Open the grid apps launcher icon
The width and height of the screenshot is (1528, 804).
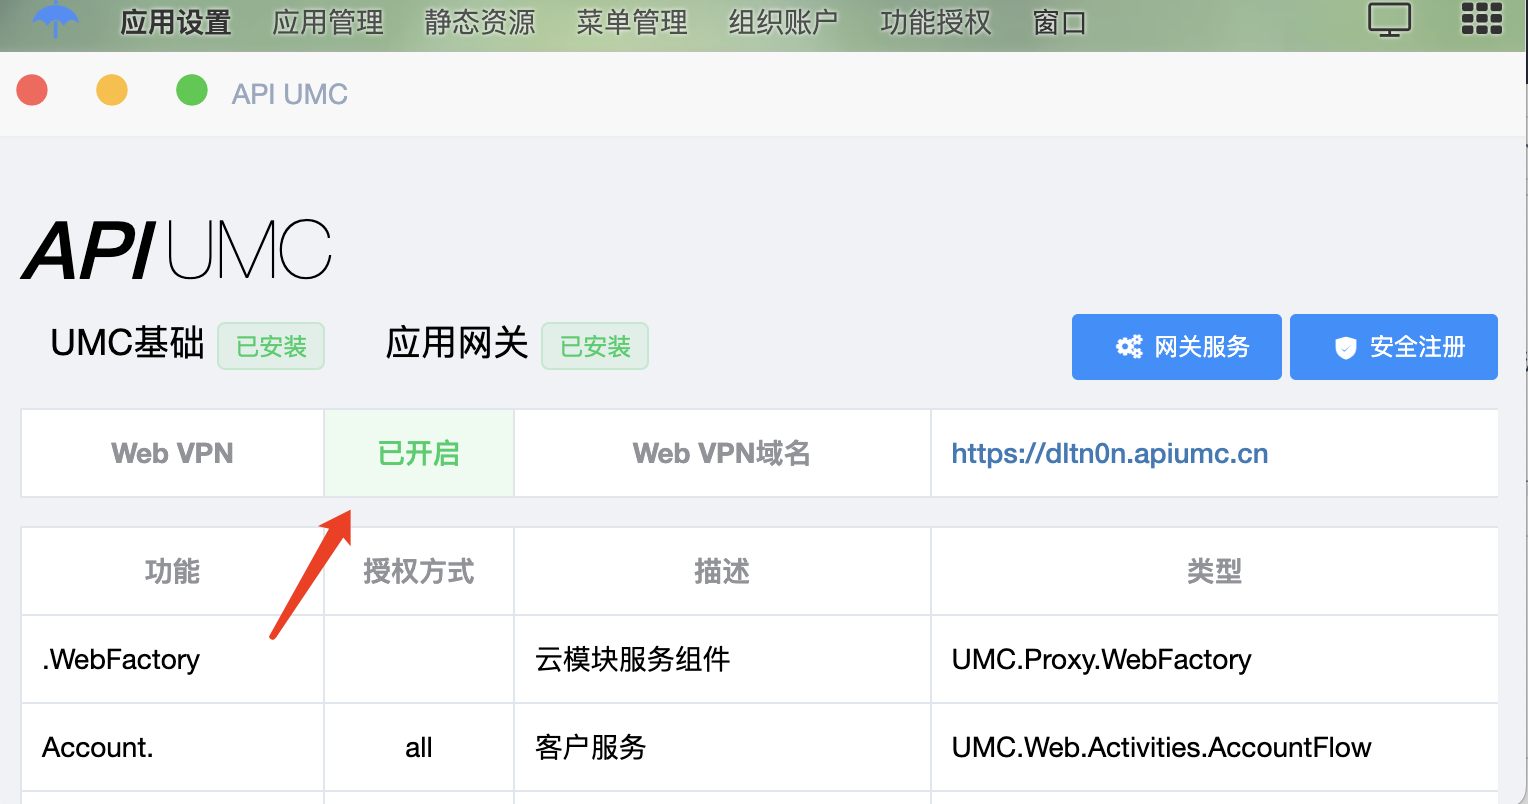tap(1482, 18)
